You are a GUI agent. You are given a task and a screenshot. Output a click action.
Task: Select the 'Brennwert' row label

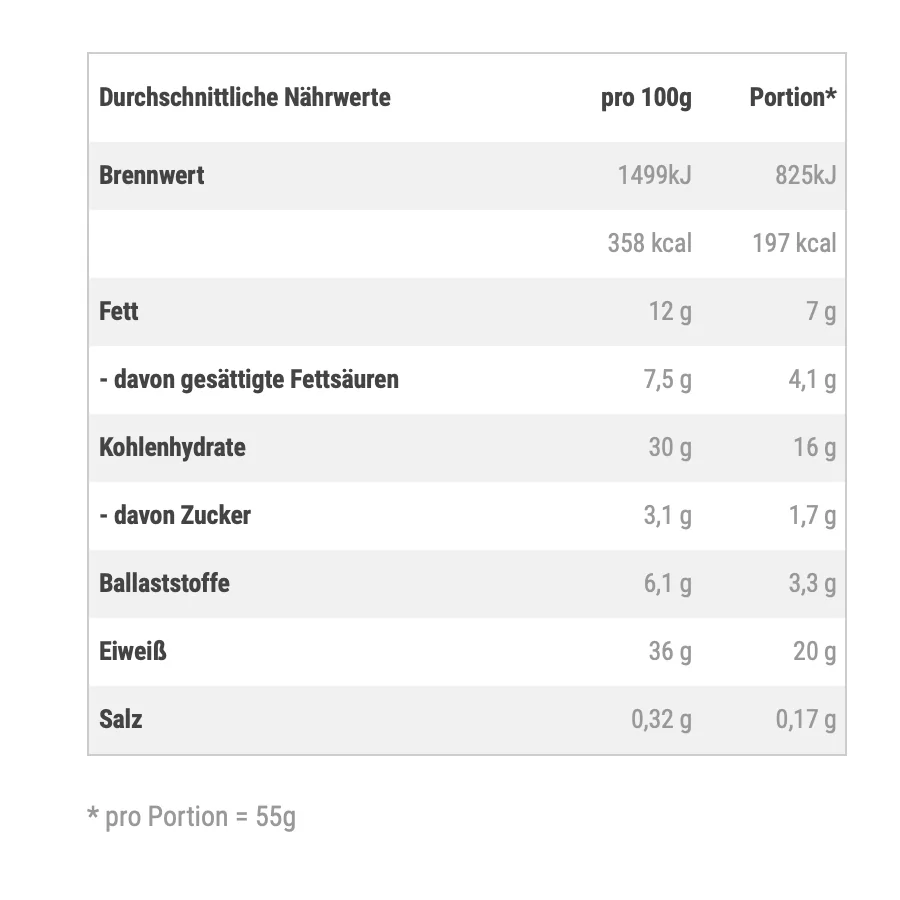coord(152,176)
